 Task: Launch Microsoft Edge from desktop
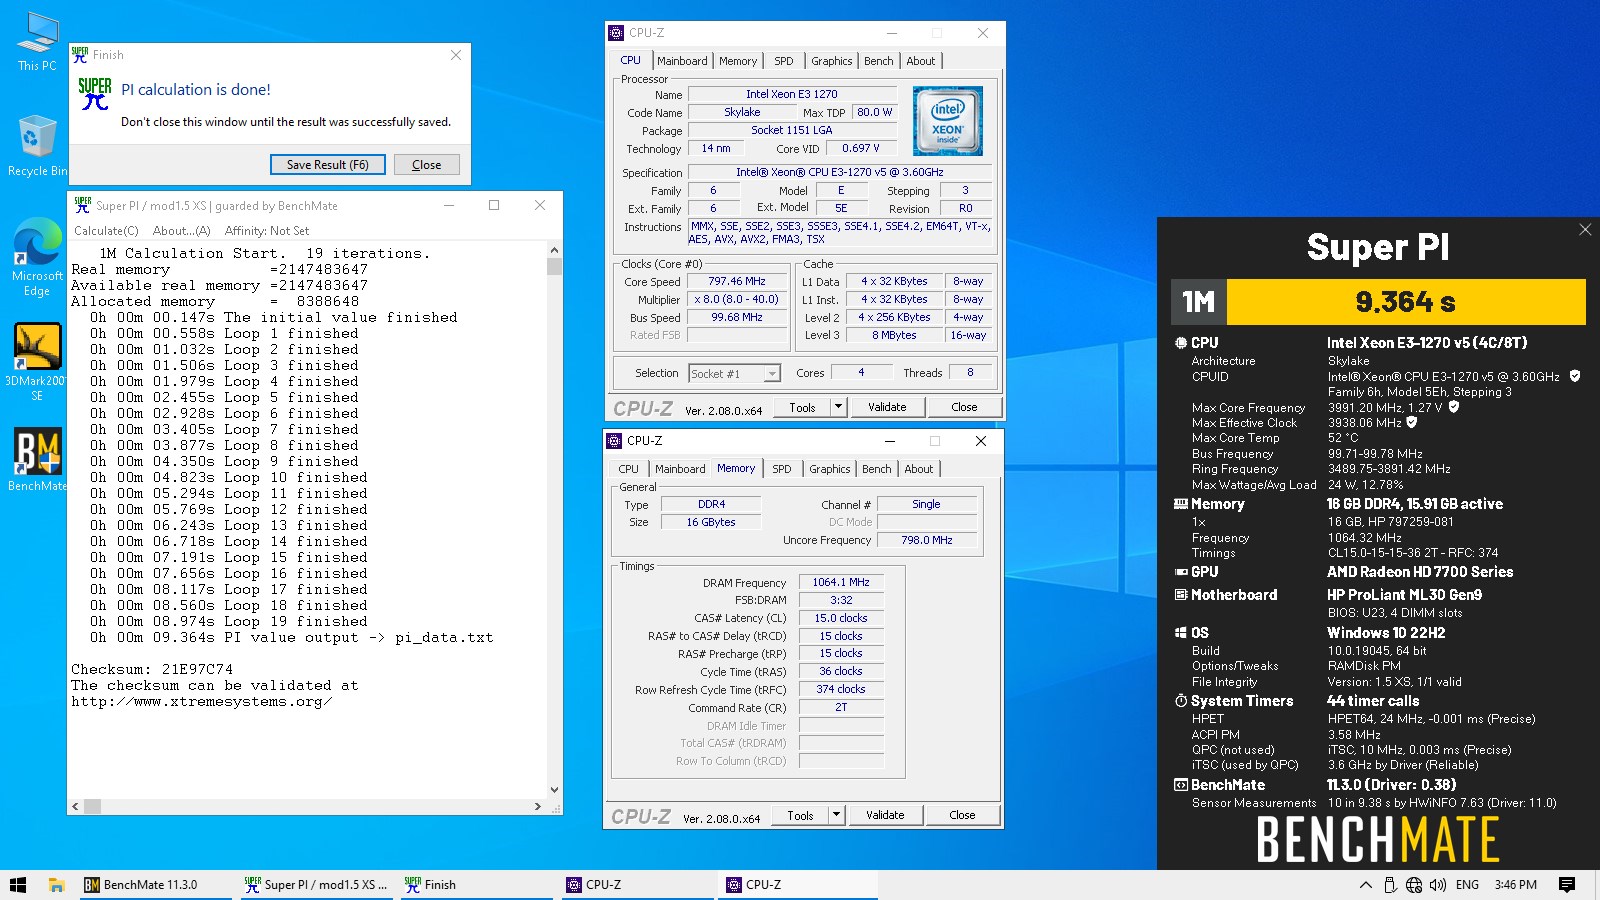point(37,257)
